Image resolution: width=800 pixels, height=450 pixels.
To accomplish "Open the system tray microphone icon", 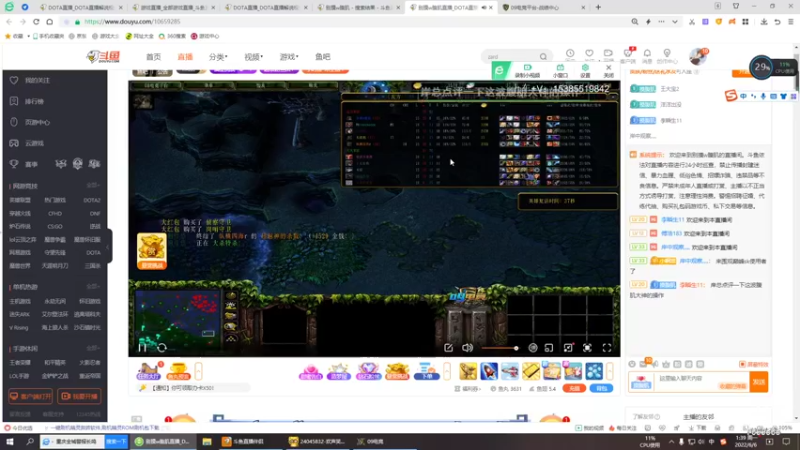I will (681, 441).
